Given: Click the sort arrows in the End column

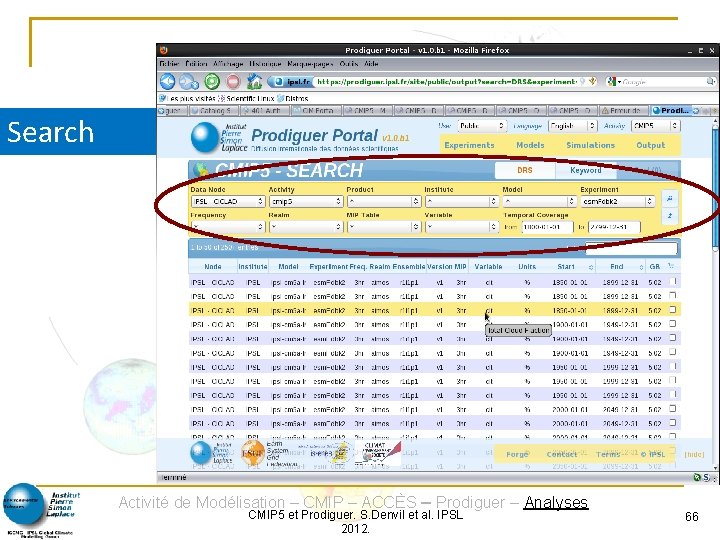Looking at the screenshot, I should coord(641,267).
